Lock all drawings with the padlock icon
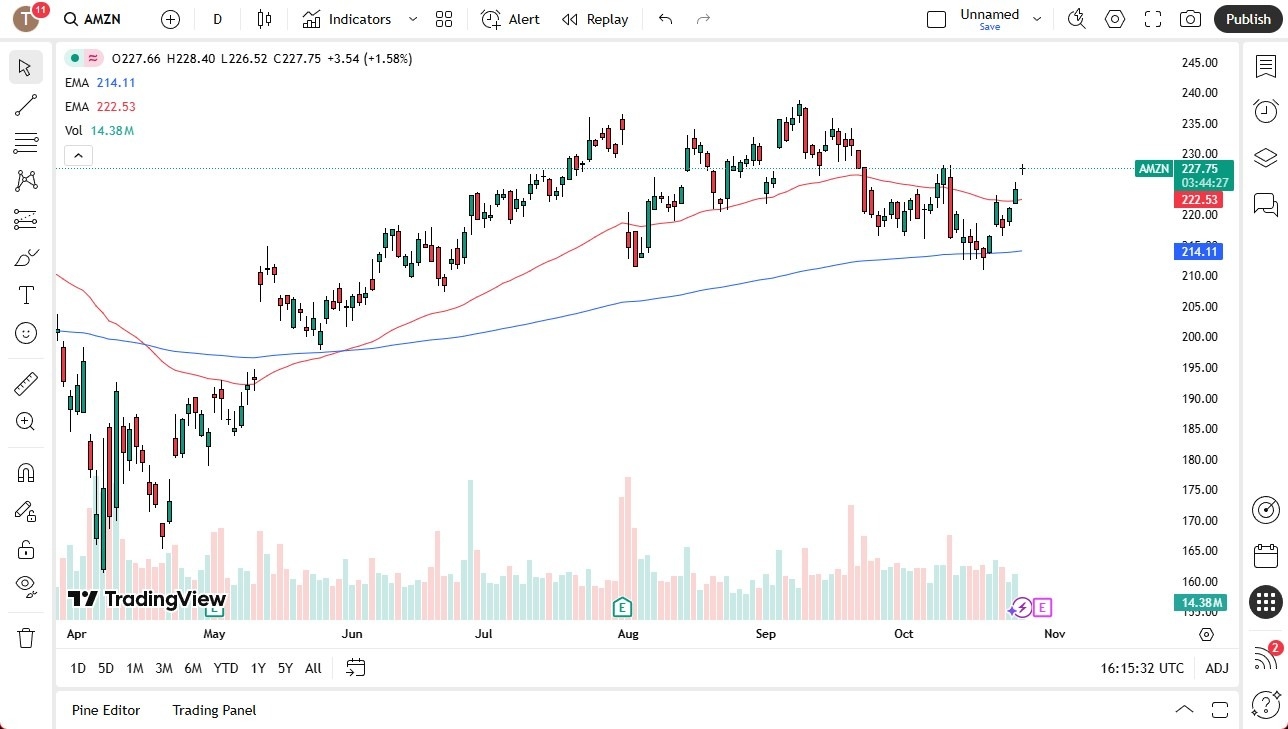 tap(26, 548)
